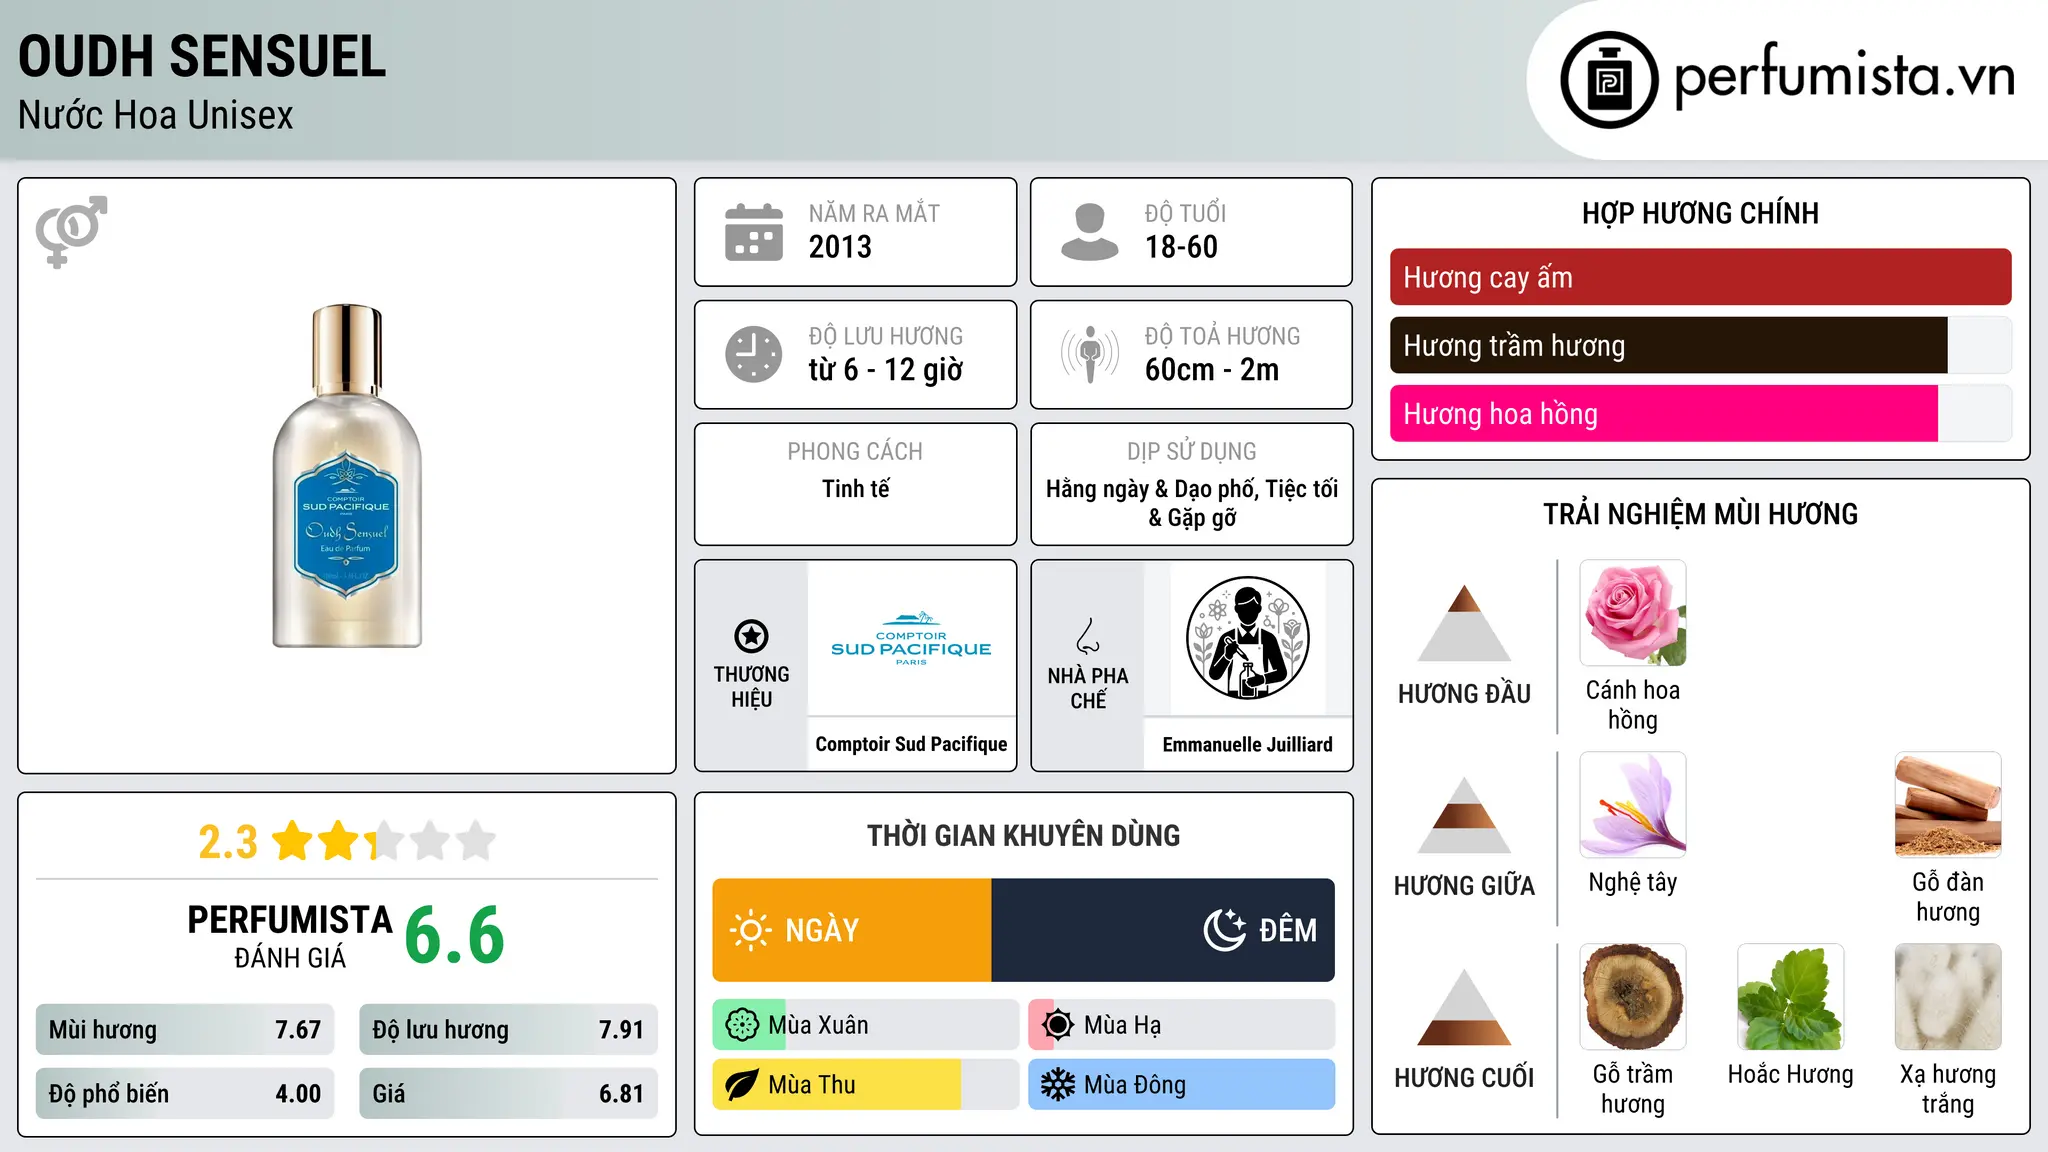Click the TRẢI NGHIỆM MÙI HƯƠNG heading
This screenshot has width=2048, height=1152.
click(x=1700, y=514)
